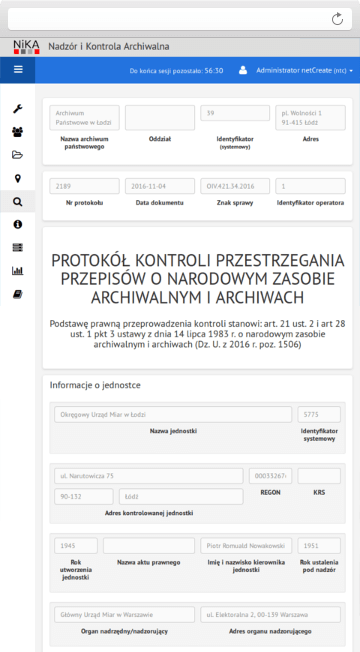Open the wrench settings sidebar icon

pyautogui.click(x=17, y=109)
